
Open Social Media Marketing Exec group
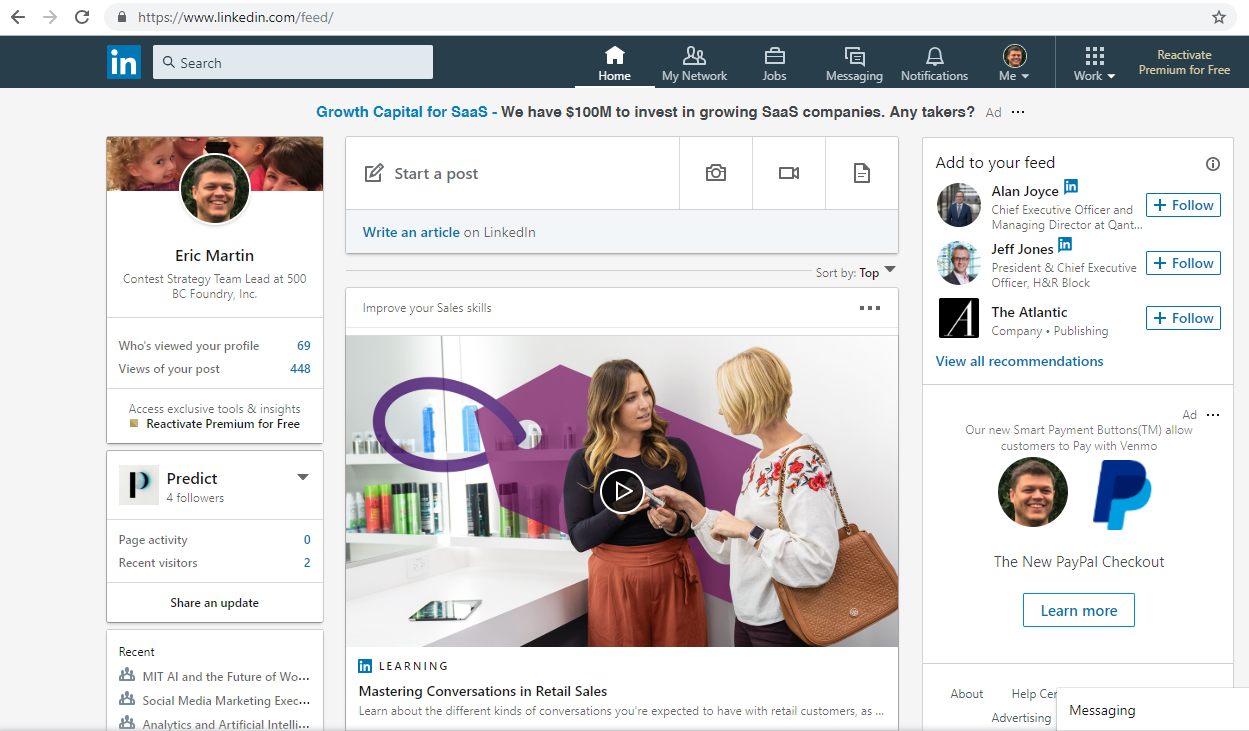point(226,701)
